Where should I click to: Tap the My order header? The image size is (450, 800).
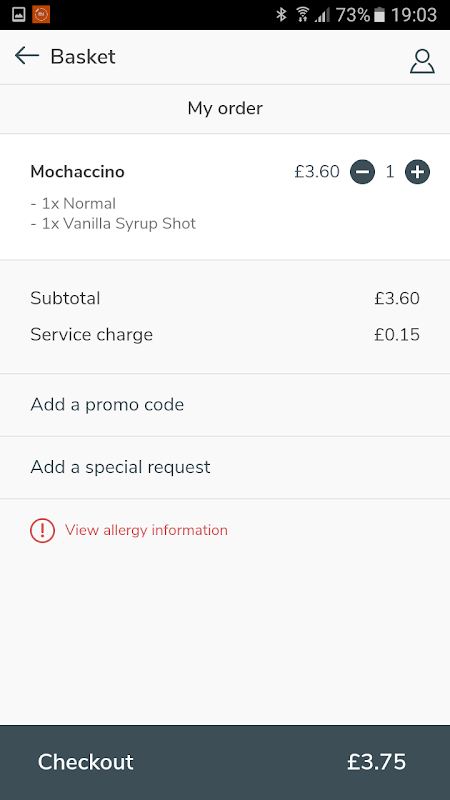[225, 108]
